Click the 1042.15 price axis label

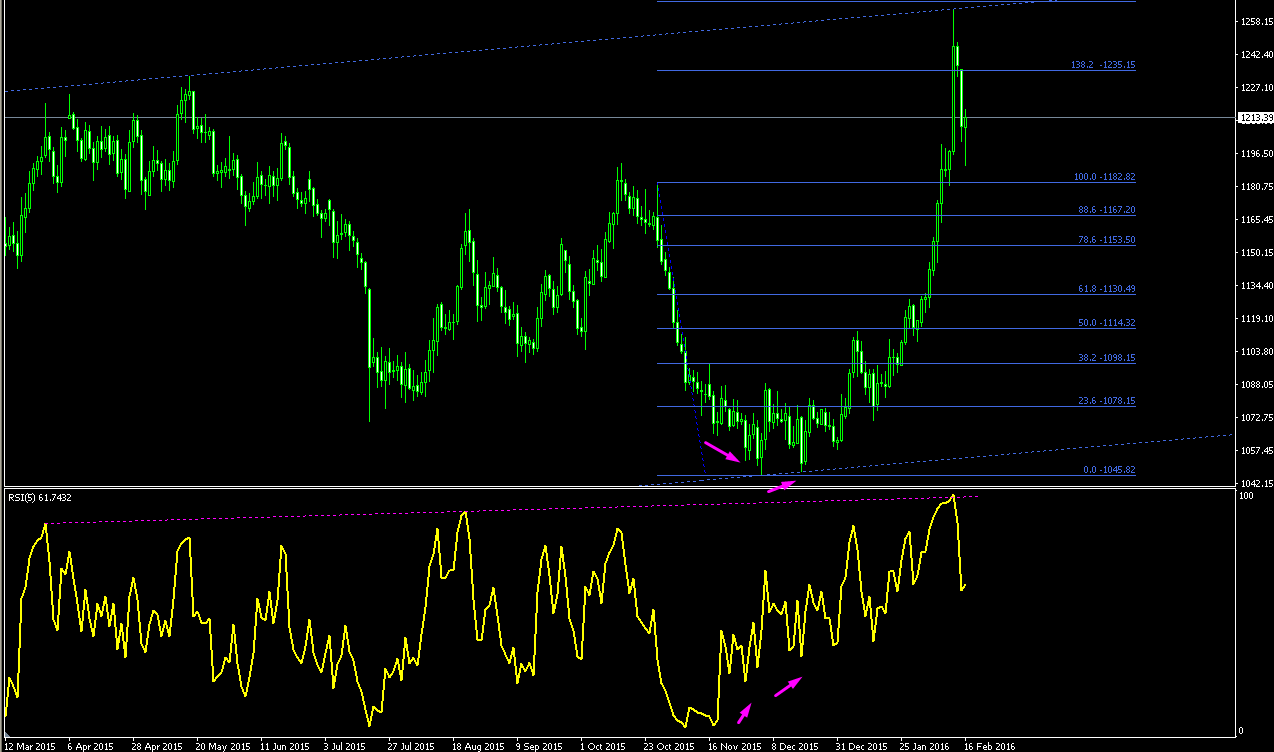(1255, 483)
